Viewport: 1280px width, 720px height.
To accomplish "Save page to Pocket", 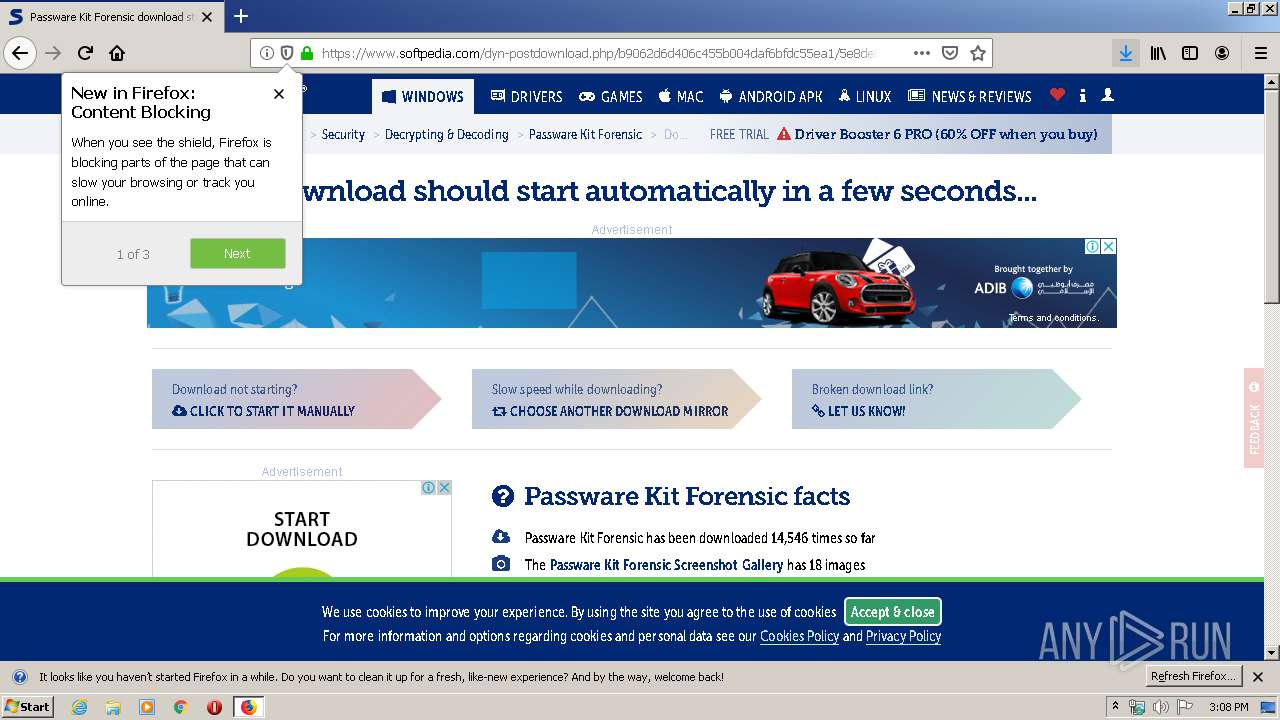I will pos(950,53).
